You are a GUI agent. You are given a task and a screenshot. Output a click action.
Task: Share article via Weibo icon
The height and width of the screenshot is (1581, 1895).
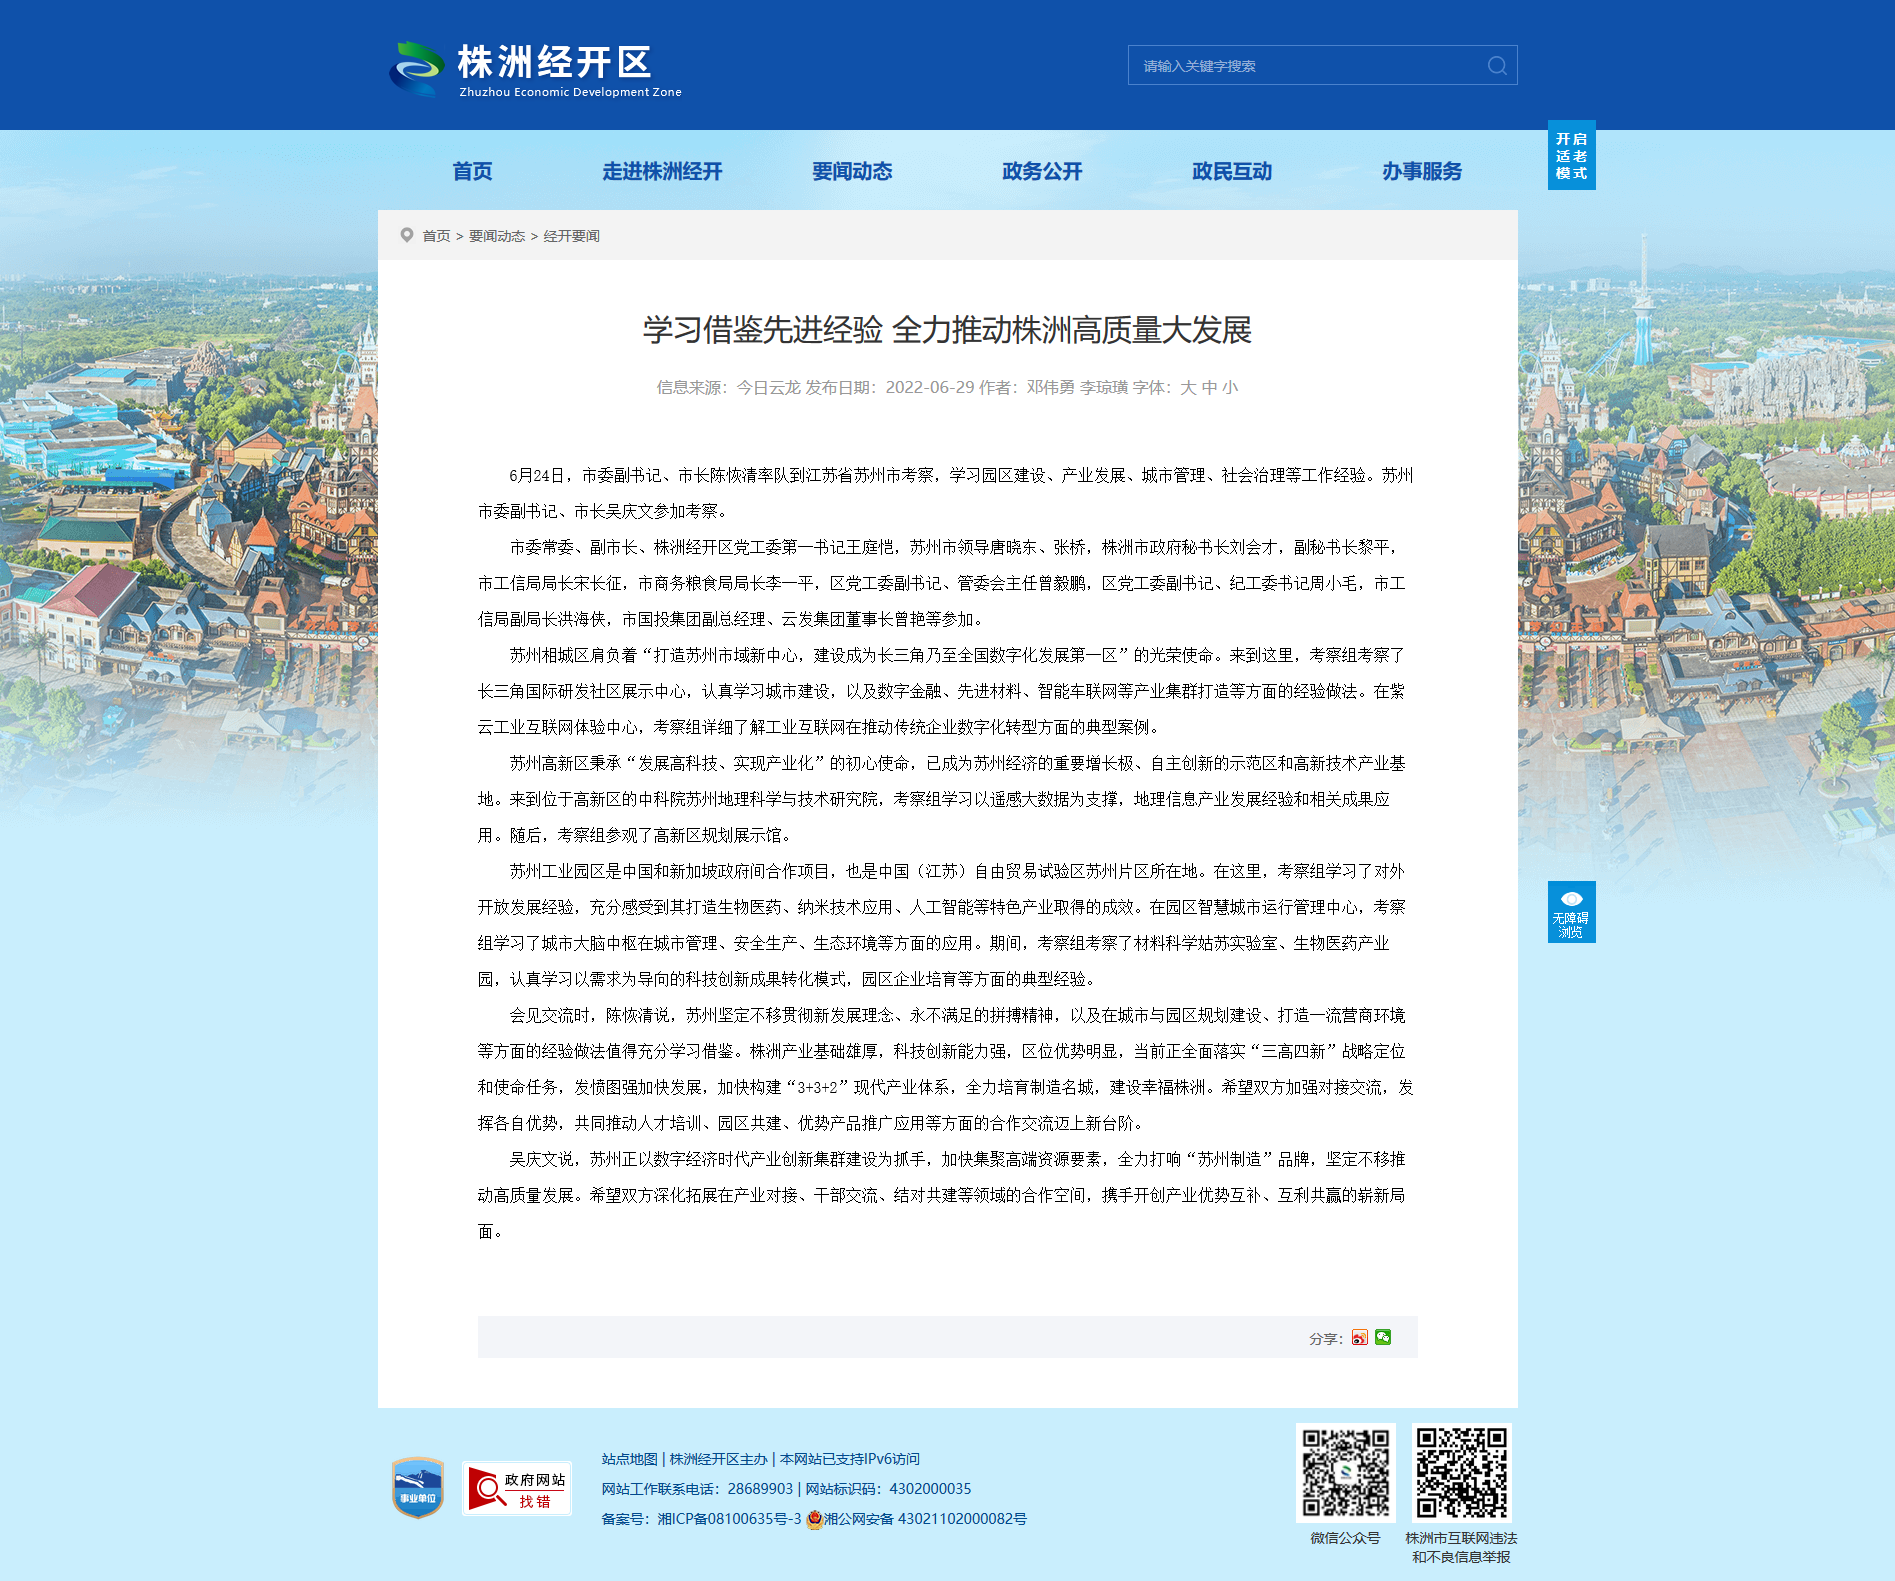(1359, 1337)
